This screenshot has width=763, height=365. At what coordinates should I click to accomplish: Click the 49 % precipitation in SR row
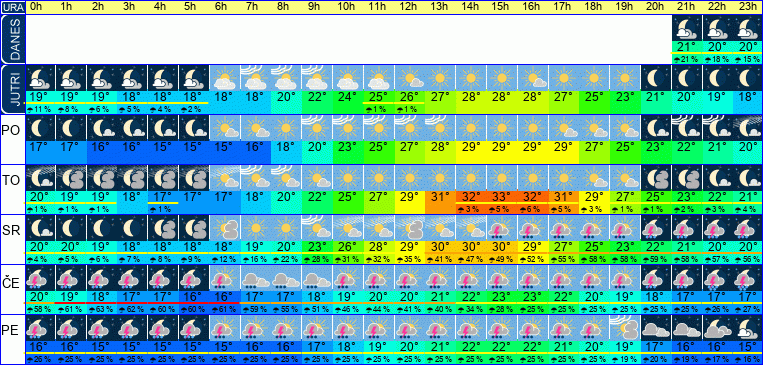502,259
